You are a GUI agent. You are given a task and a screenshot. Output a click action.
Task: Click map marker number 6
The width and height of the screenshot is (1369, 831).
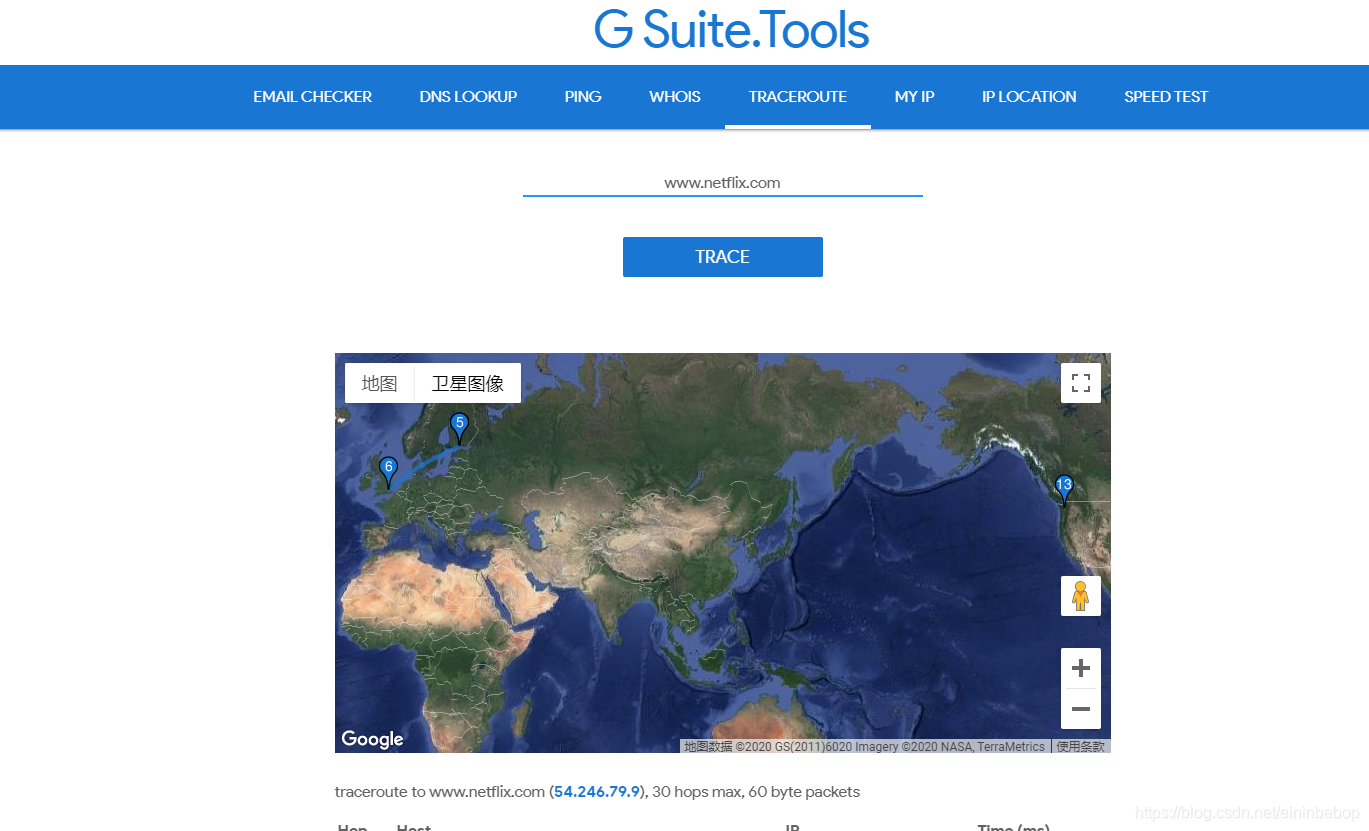[388, 471]
